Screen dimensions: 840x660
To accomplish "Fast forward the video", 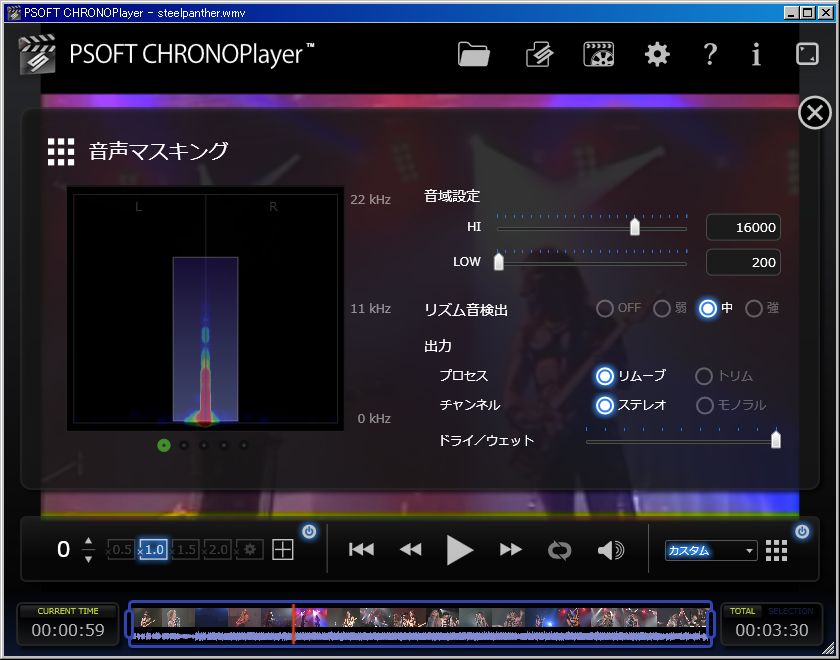I will click(510, 550).
